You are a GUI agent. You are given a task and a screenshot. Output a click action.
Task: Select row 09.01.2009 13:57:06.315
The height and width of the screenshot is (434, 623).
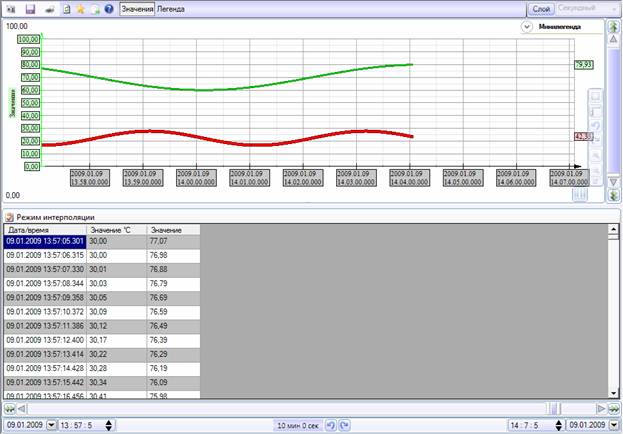coord(102,255)
